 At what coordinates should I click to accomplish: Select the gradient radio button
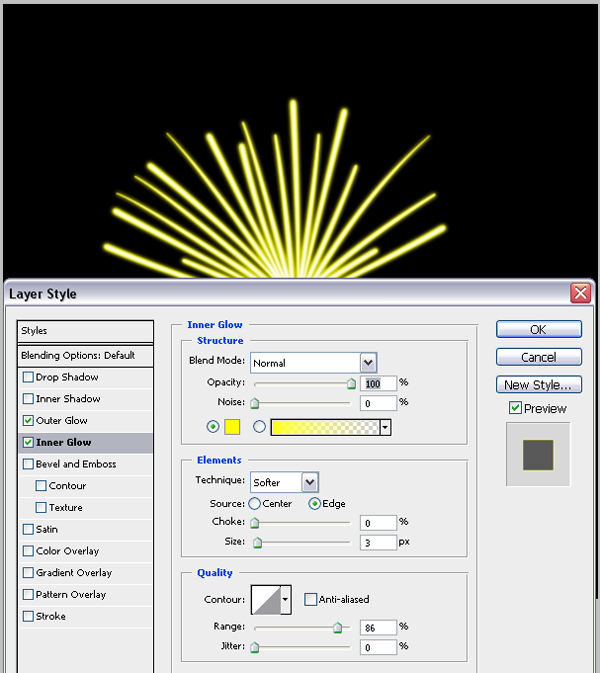click(x=259, y=427)
